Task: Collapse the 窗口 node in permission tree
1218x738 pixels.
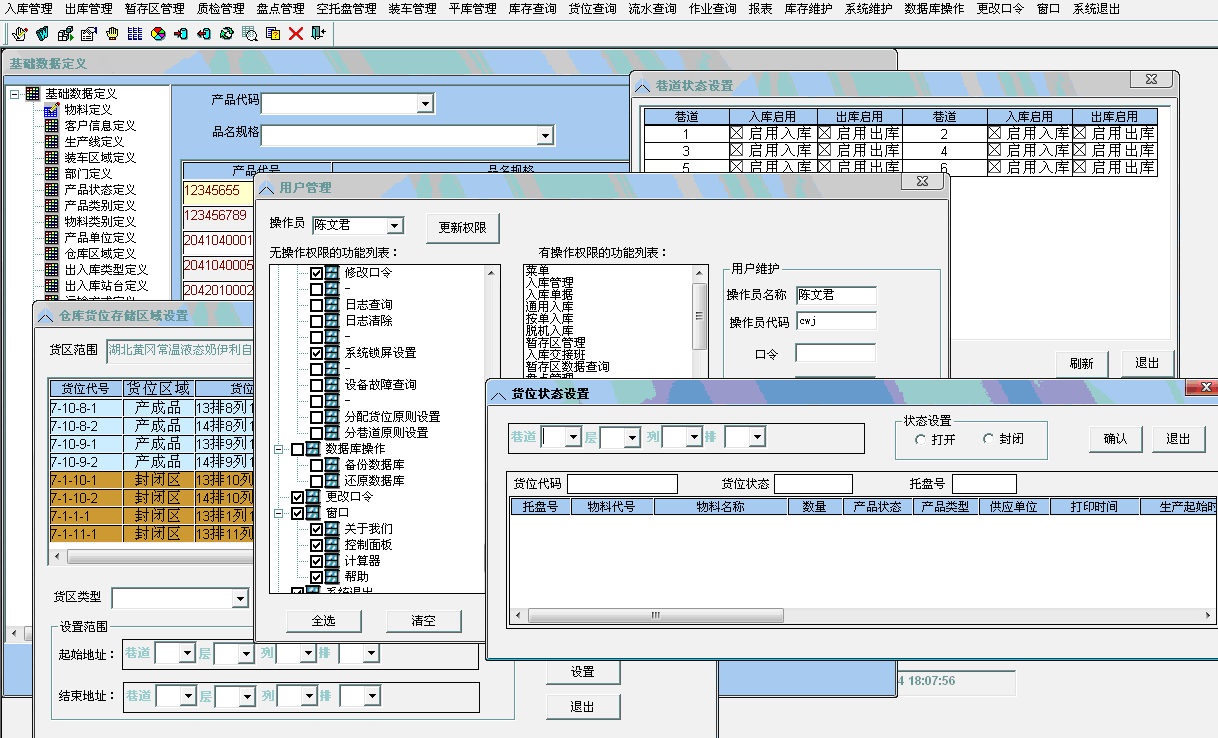Action: 279,513
